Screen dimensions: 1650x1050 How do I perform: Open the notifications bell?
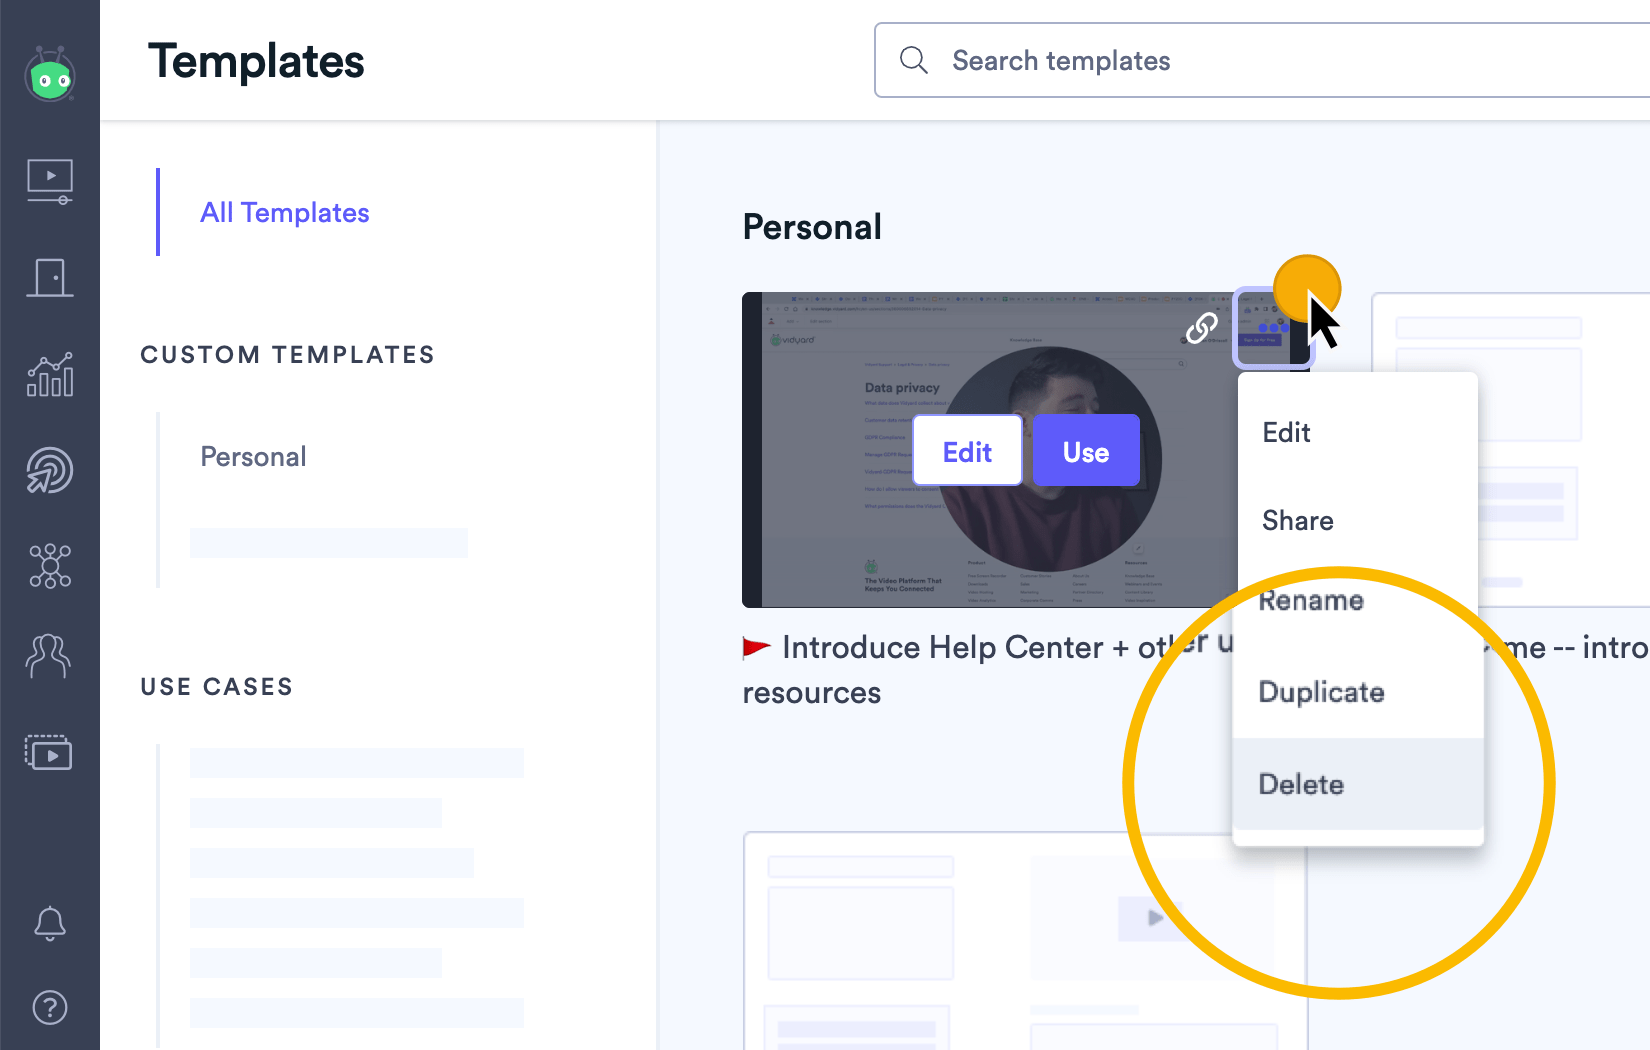coord(50,923)
